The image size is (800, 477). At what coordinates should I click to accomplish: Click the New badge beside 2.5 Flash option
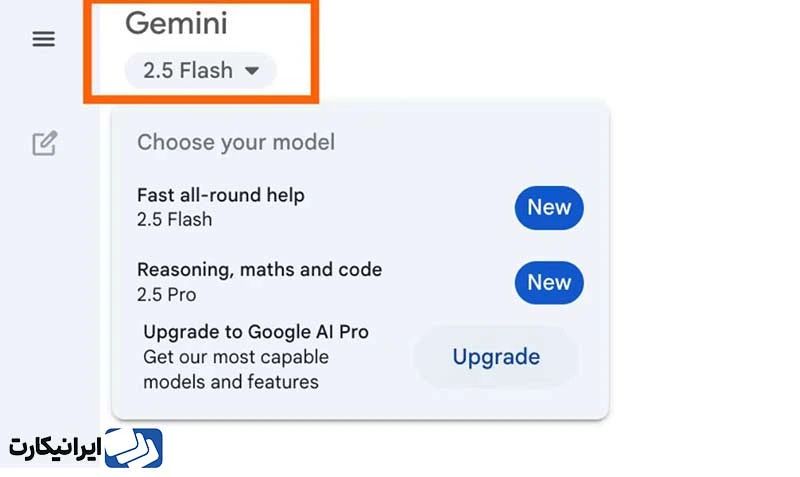[549, 208]
